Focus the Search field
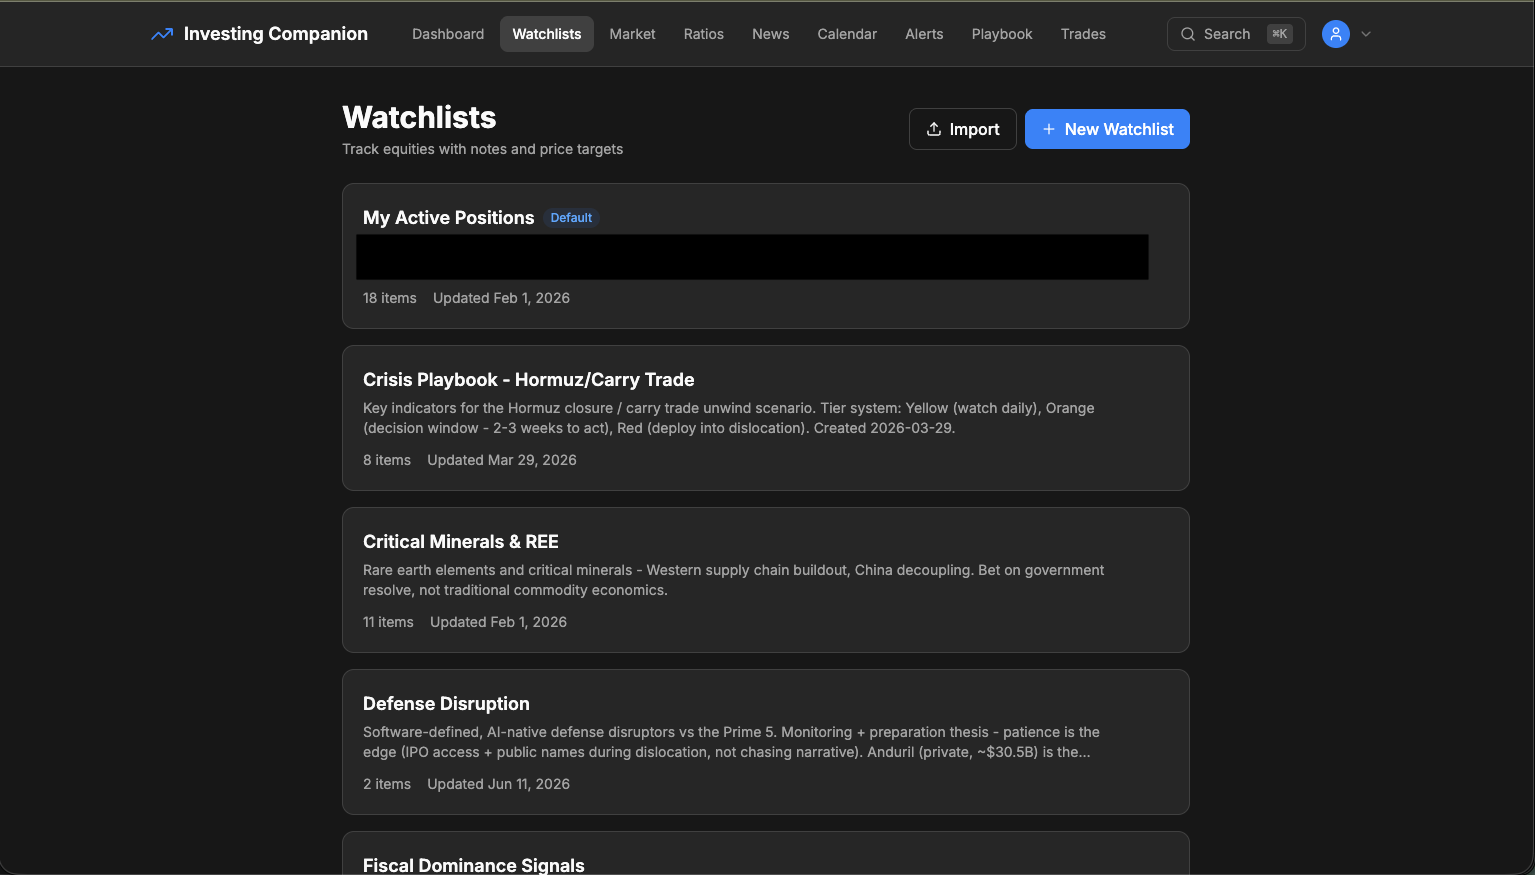 [x=1236, y=34]
